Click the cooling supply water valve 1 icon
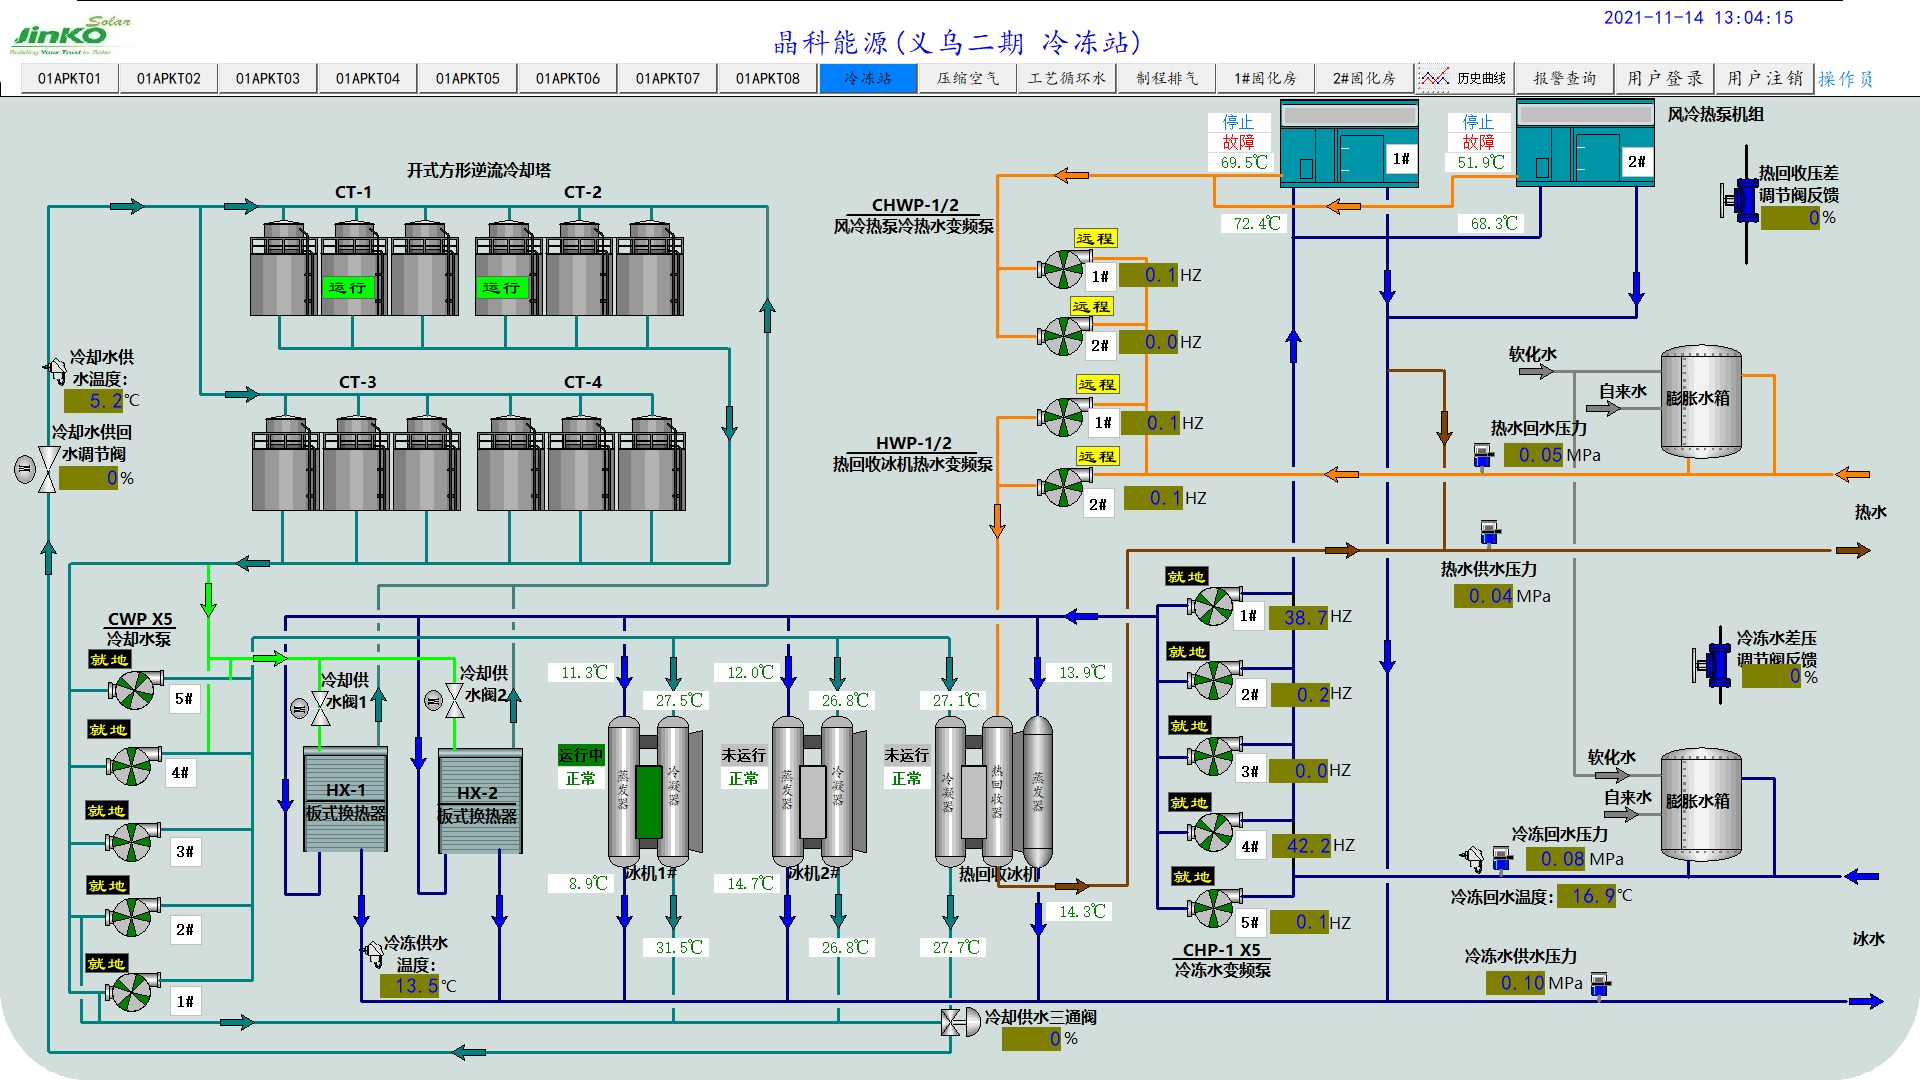Image resolution: width=1920 pixels, height=1080 pixels. click(x=320, y=707)
